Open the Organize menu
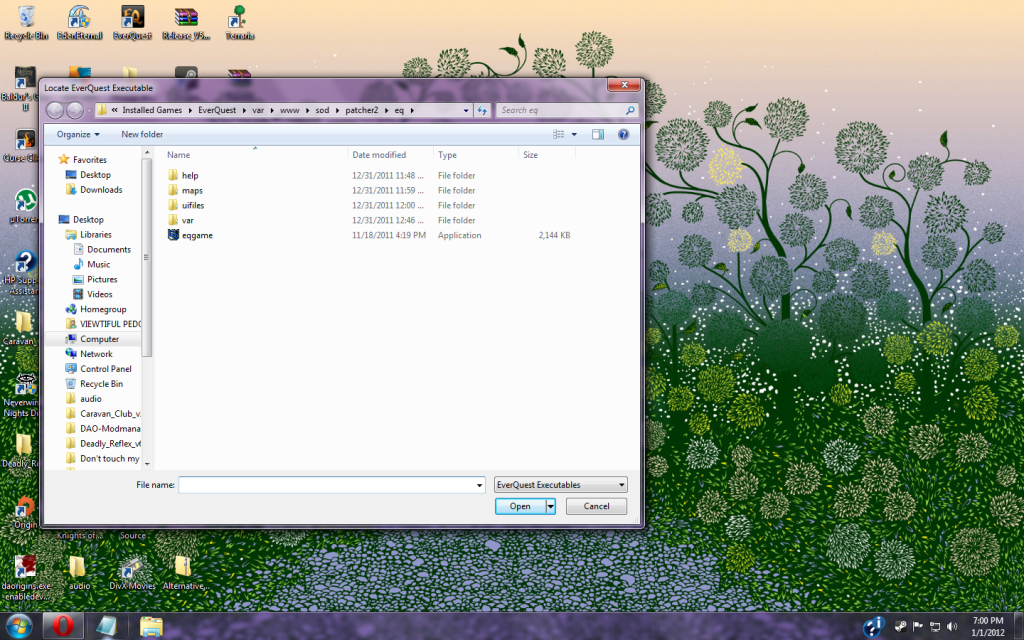The height and width of the screenshot is (640, 1024). [78, 135]
